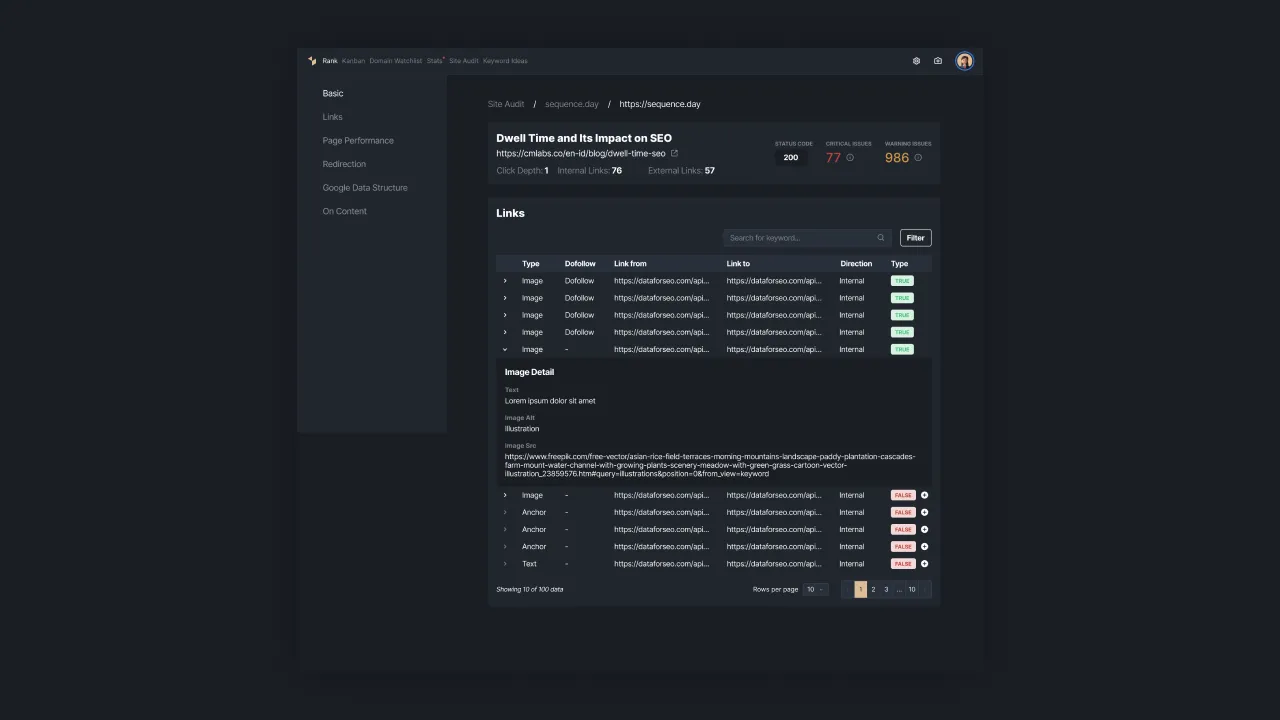Open Site Audit in the top navigation bar
This screenshot has height=720, width=1280.
click(464, 61)
